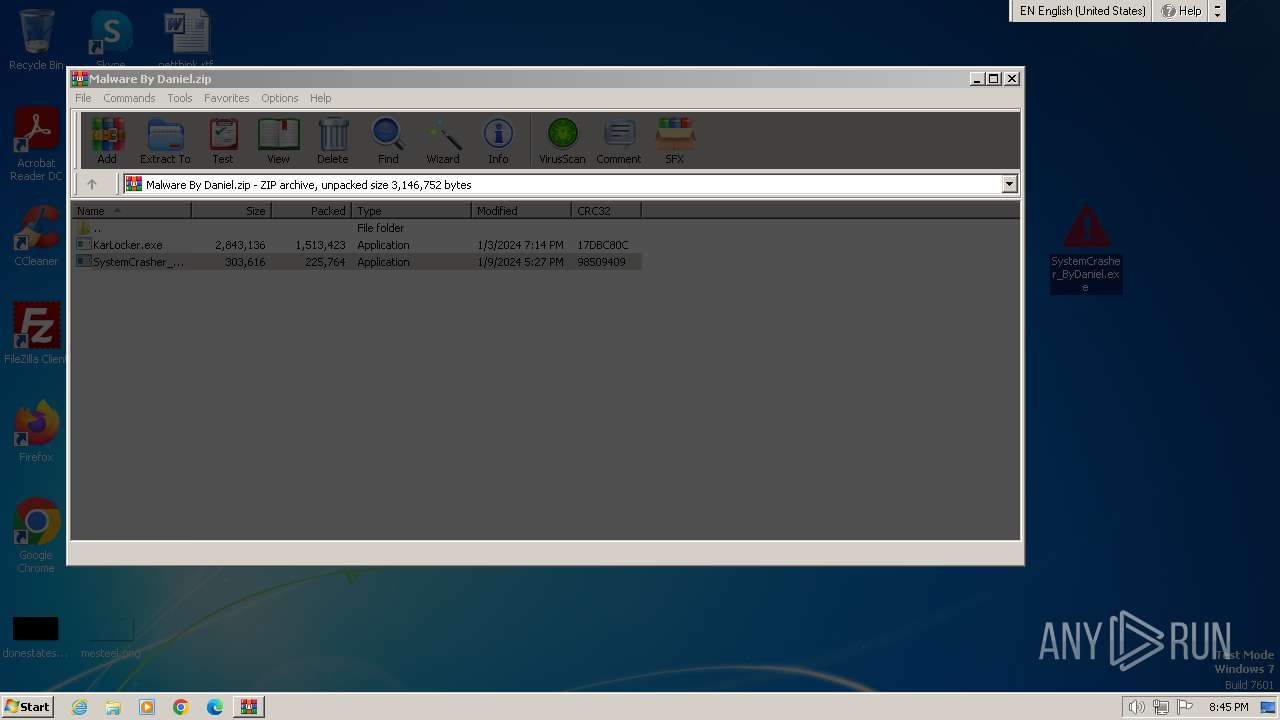This screenshot has height=720, width=1280.
Task: Open the FileZilla Client desktop icon
Action: [x=36, y=334]
